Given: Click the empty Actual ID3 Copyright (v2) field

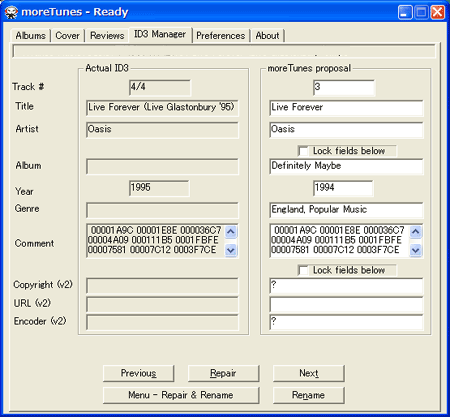Looking at the screenshot, I should (x=162, y=286).
